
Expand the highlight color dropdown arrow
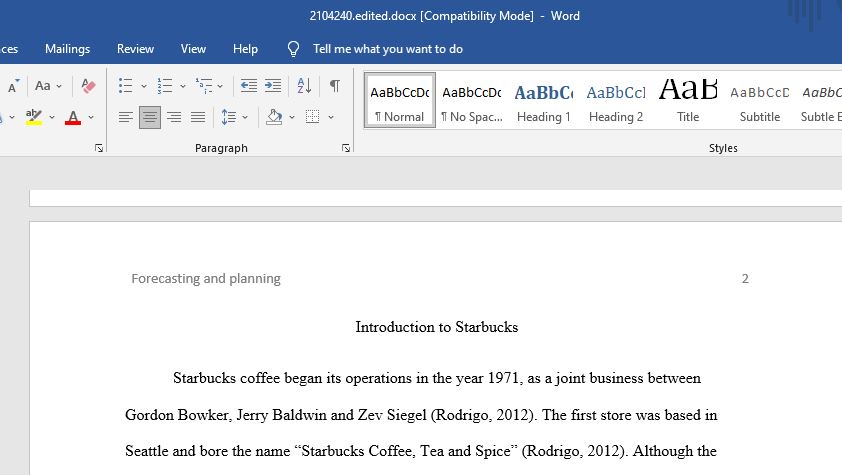point(52,117)
